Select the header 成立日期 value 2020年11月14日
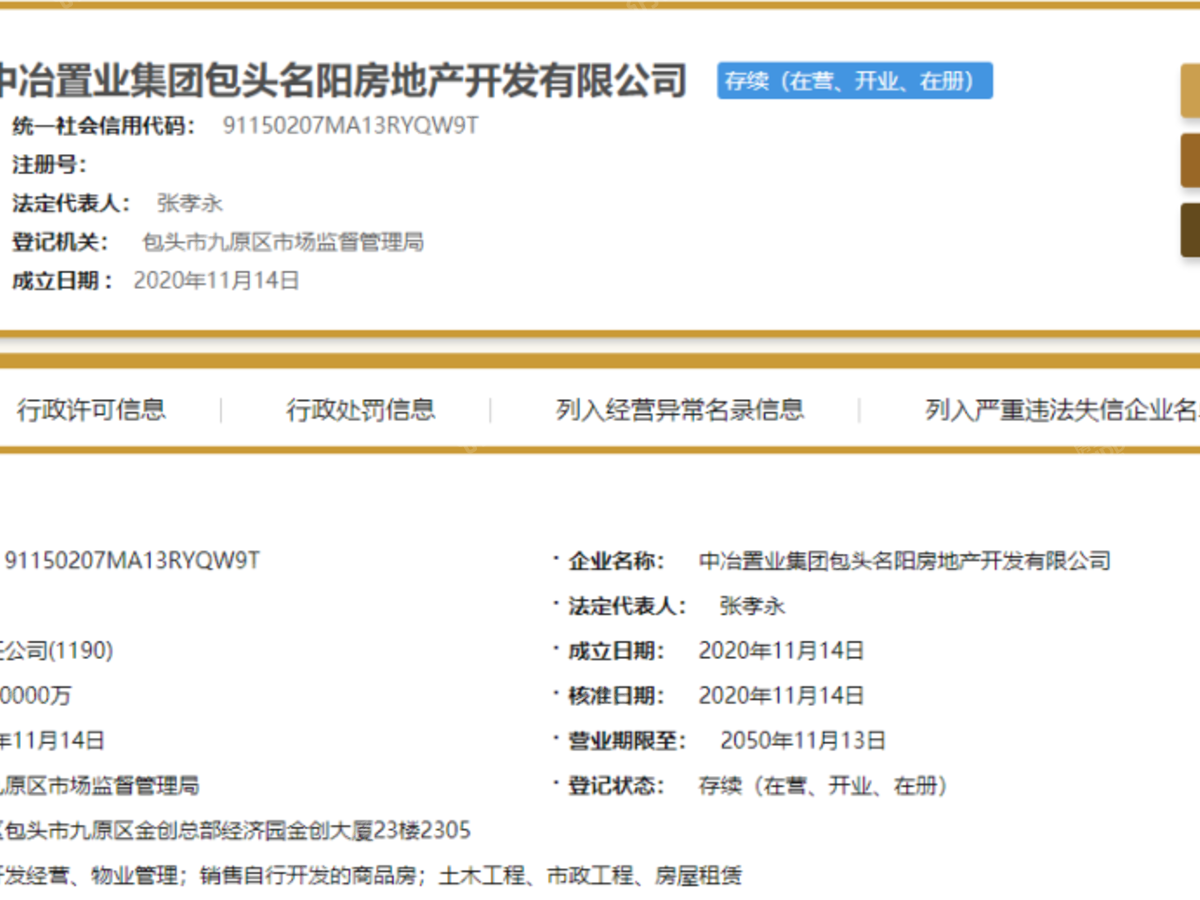The width and height of the screenshot is (1200, 900). pyautogui.click(x=216, y=280)
